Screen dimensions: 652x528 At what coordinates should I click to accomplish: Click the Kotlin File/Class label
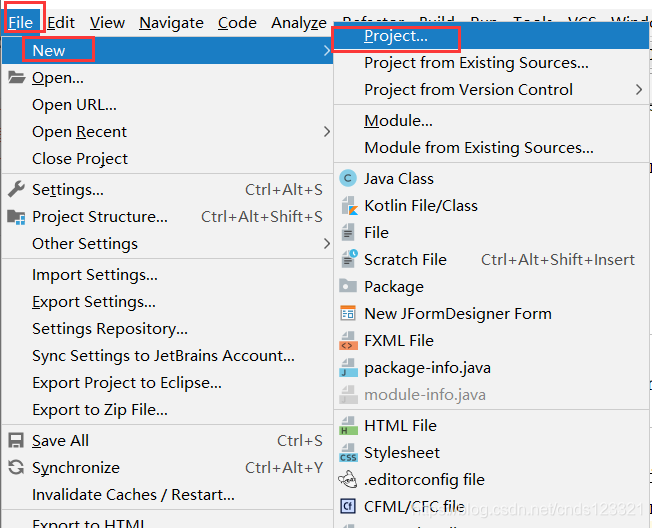point(421,206)
